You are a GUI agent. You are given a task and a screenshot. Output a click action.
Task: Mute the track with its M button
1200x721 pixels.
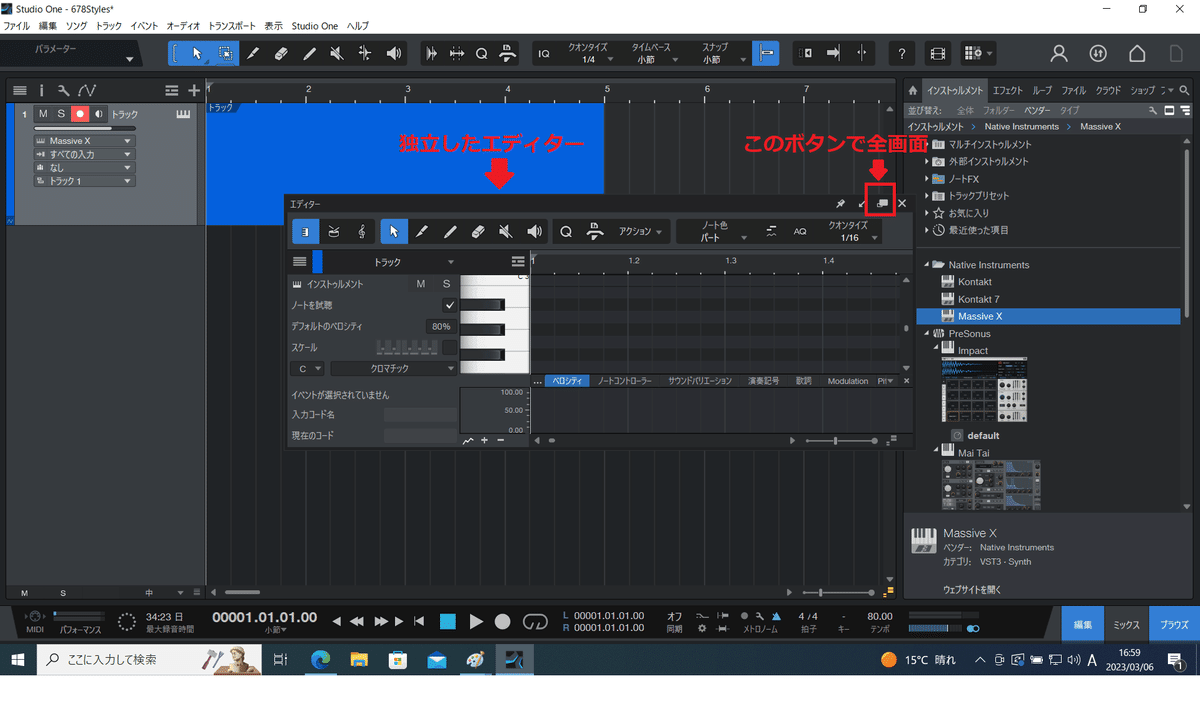(x=43, y=114)
